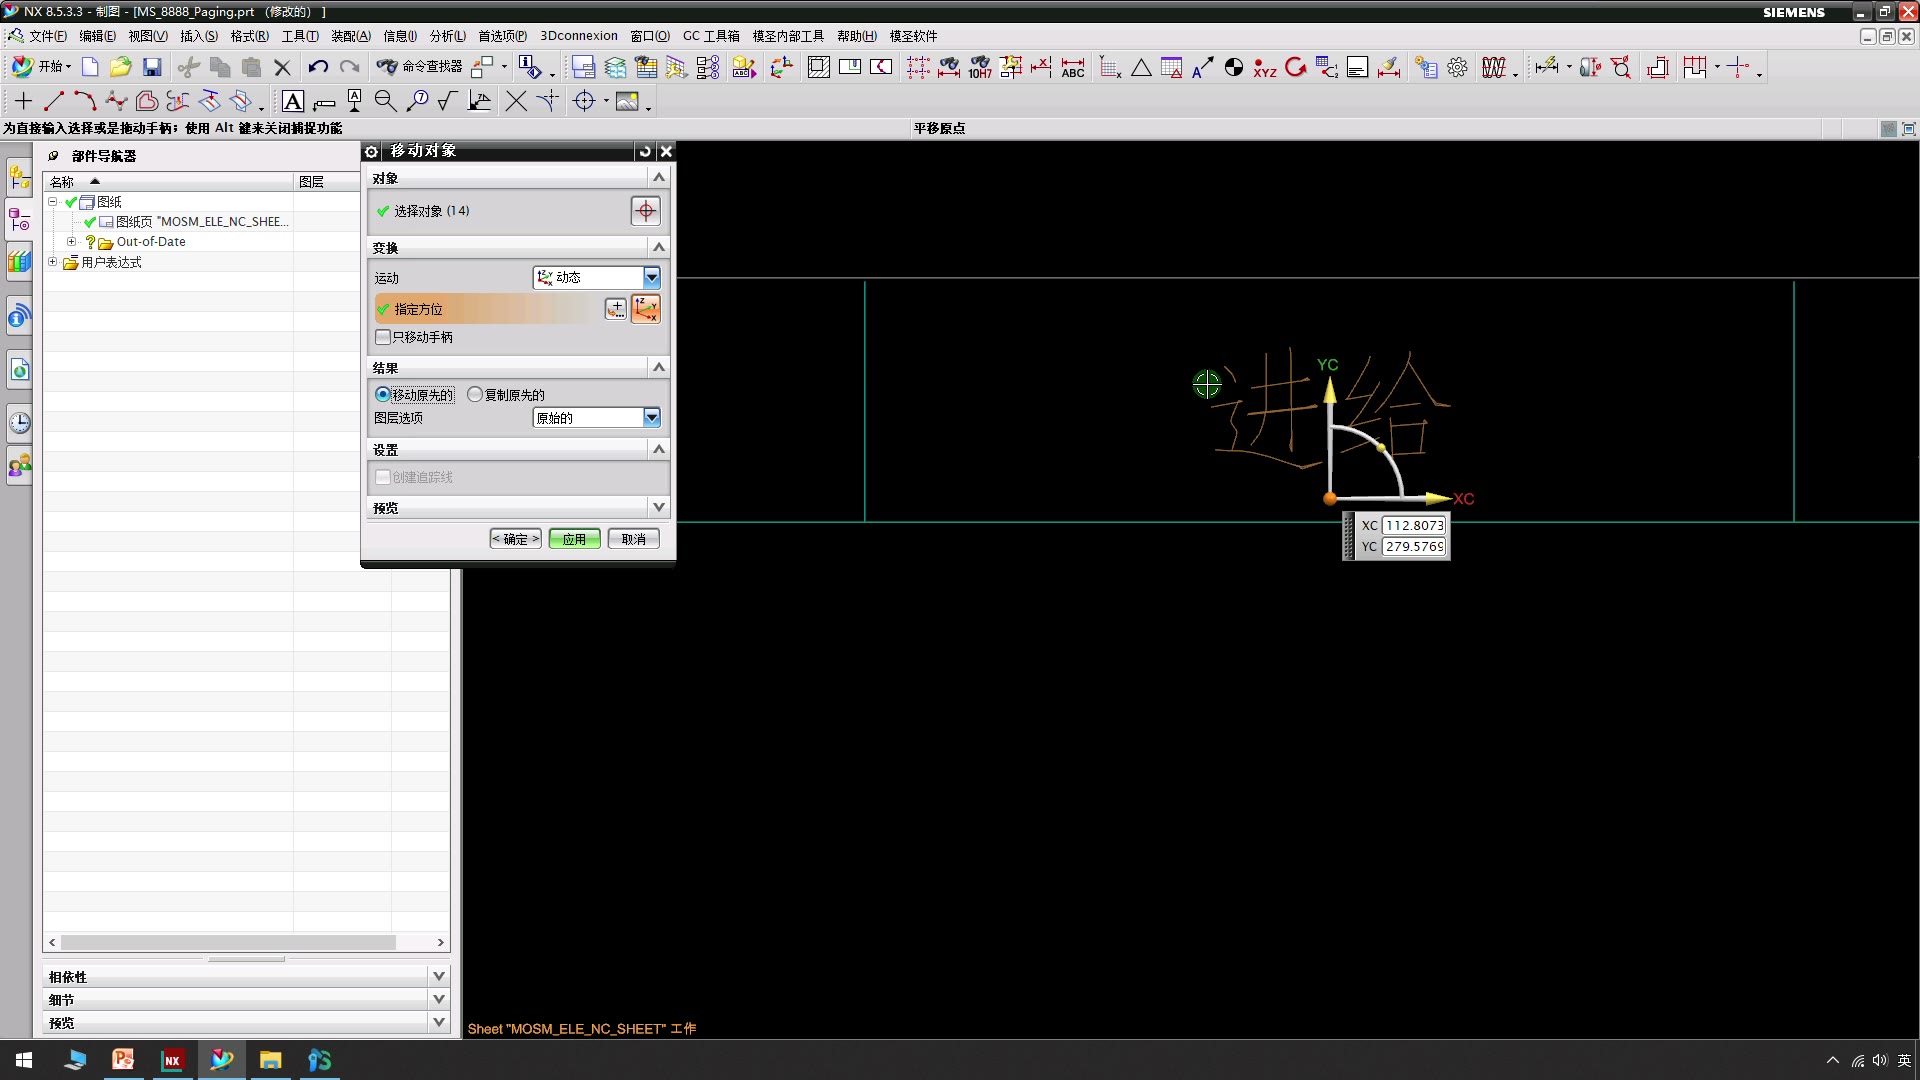The image size is (1920, 1080).
Task: Save the part with the floppy disk icon
Action: point(152,67)
